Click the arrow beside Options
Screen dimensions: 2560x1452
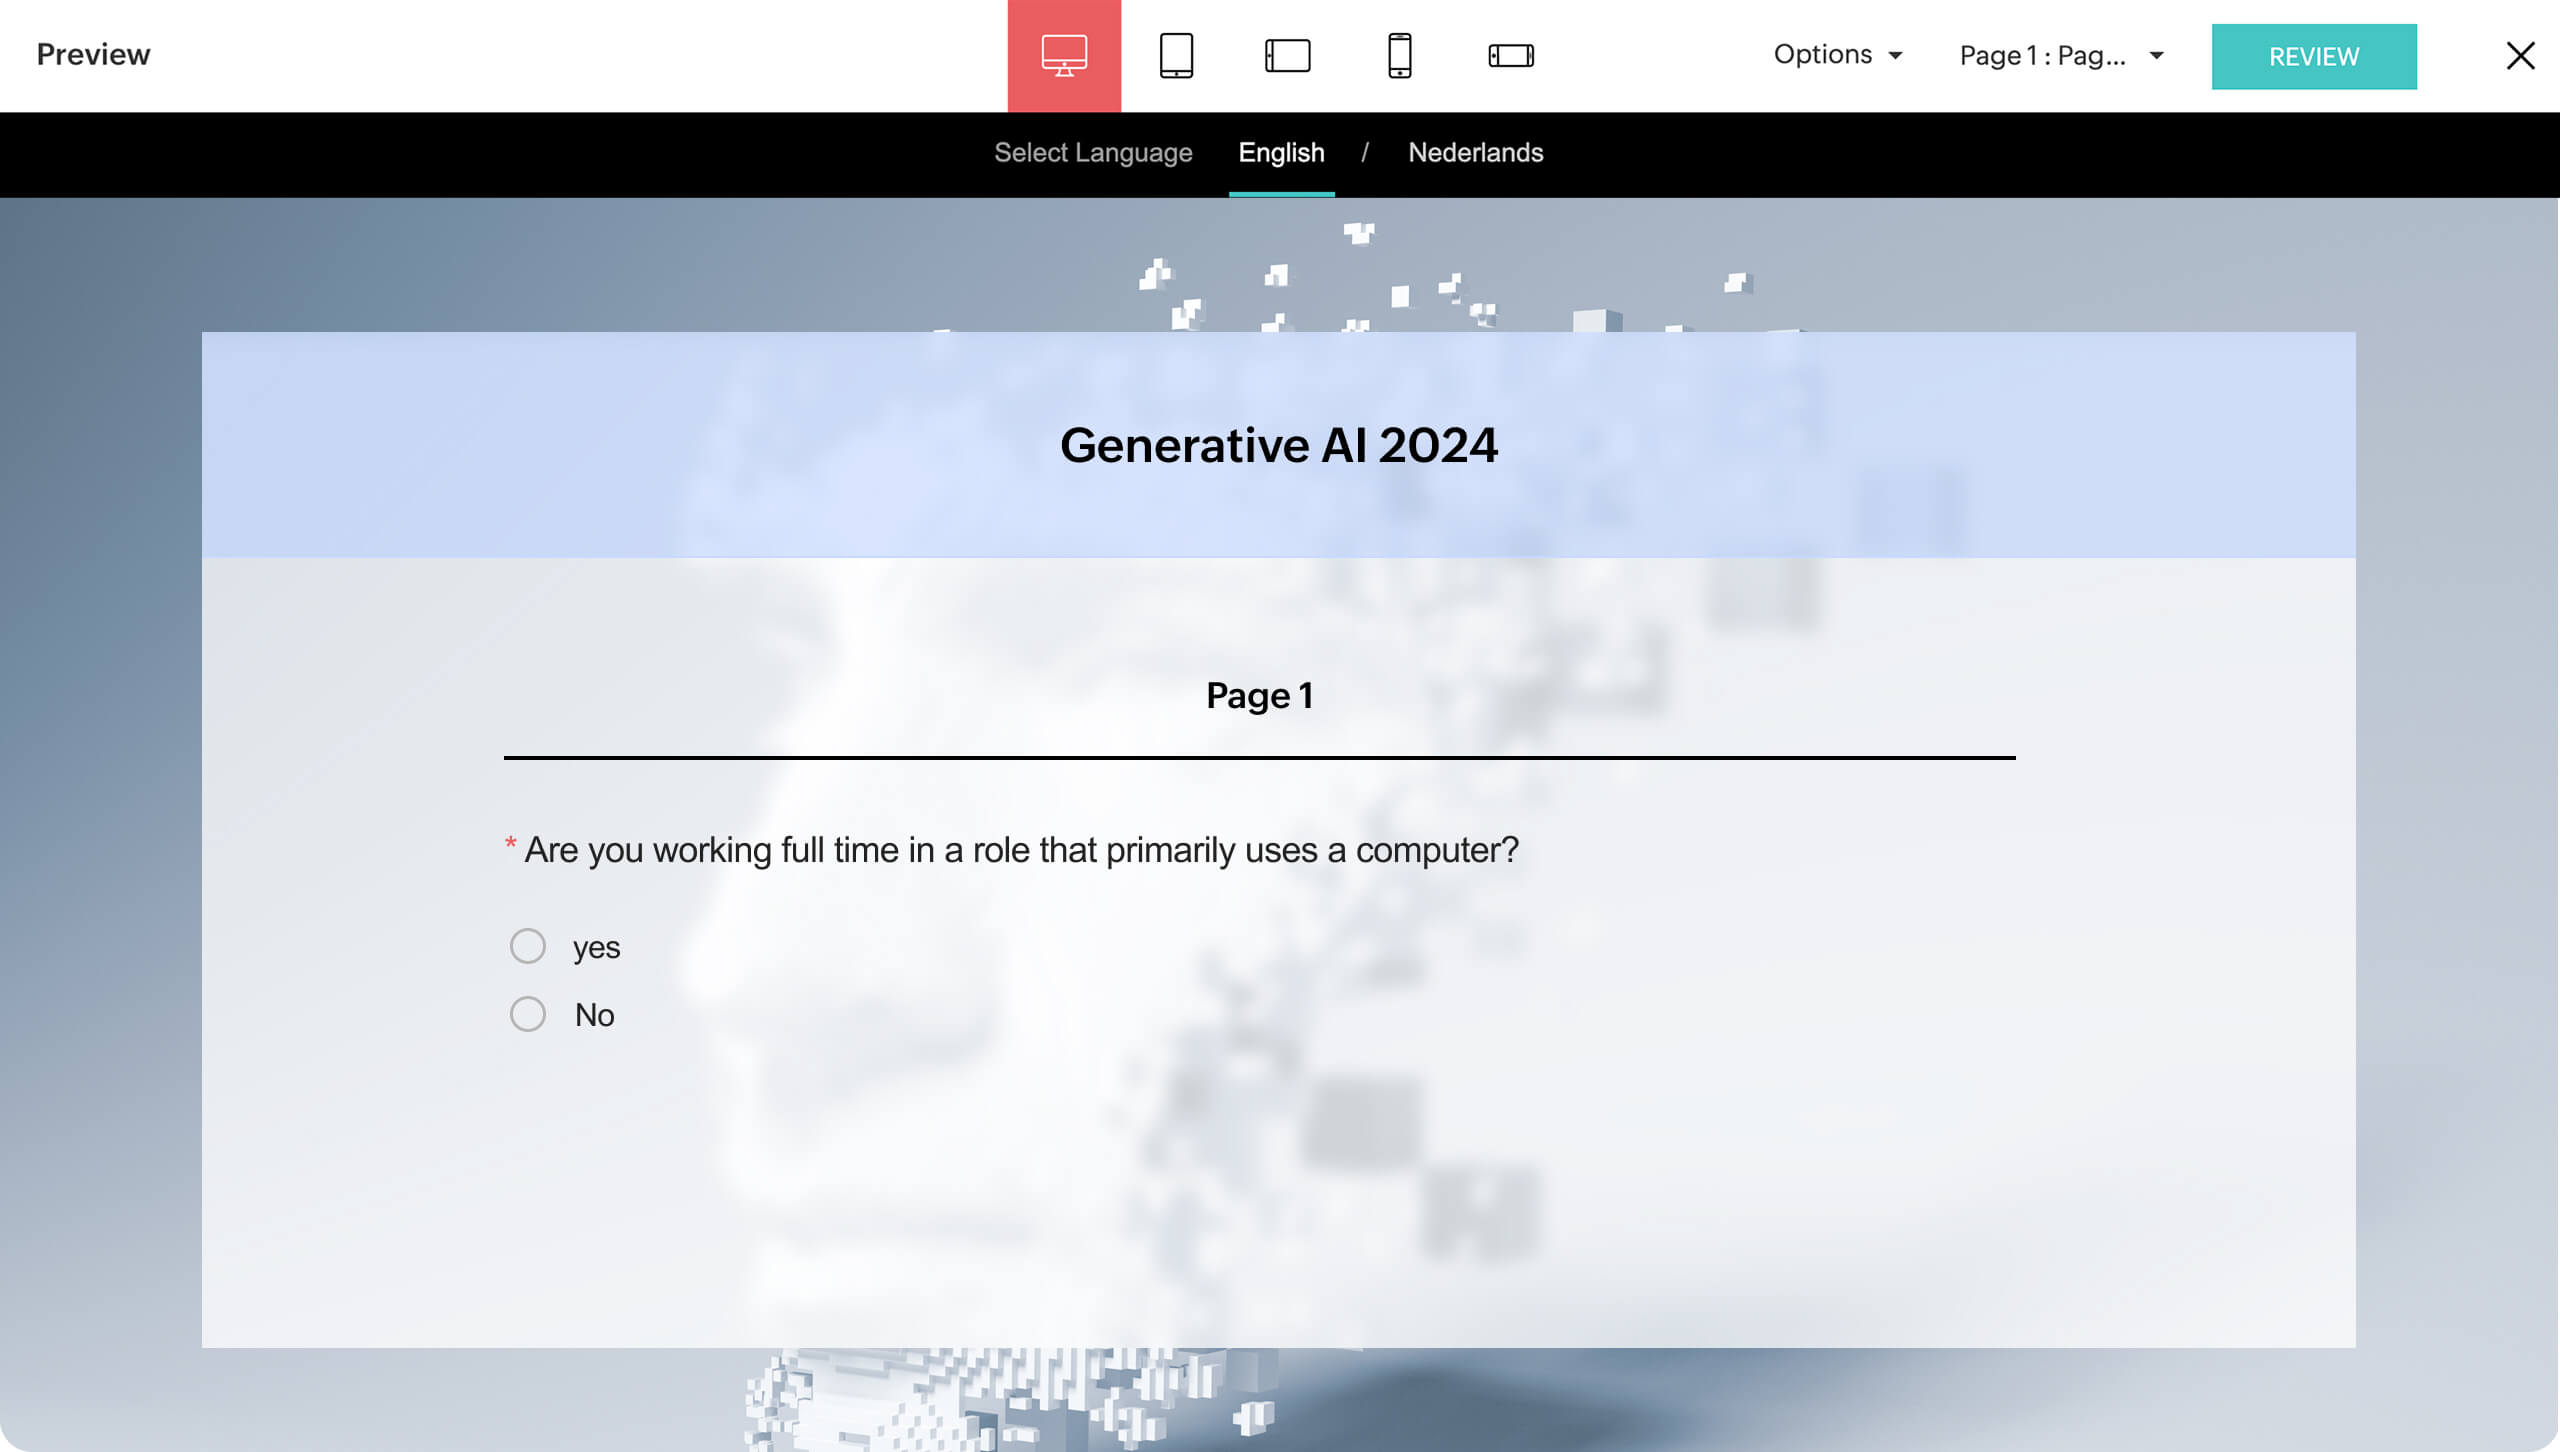(1895, 56)
